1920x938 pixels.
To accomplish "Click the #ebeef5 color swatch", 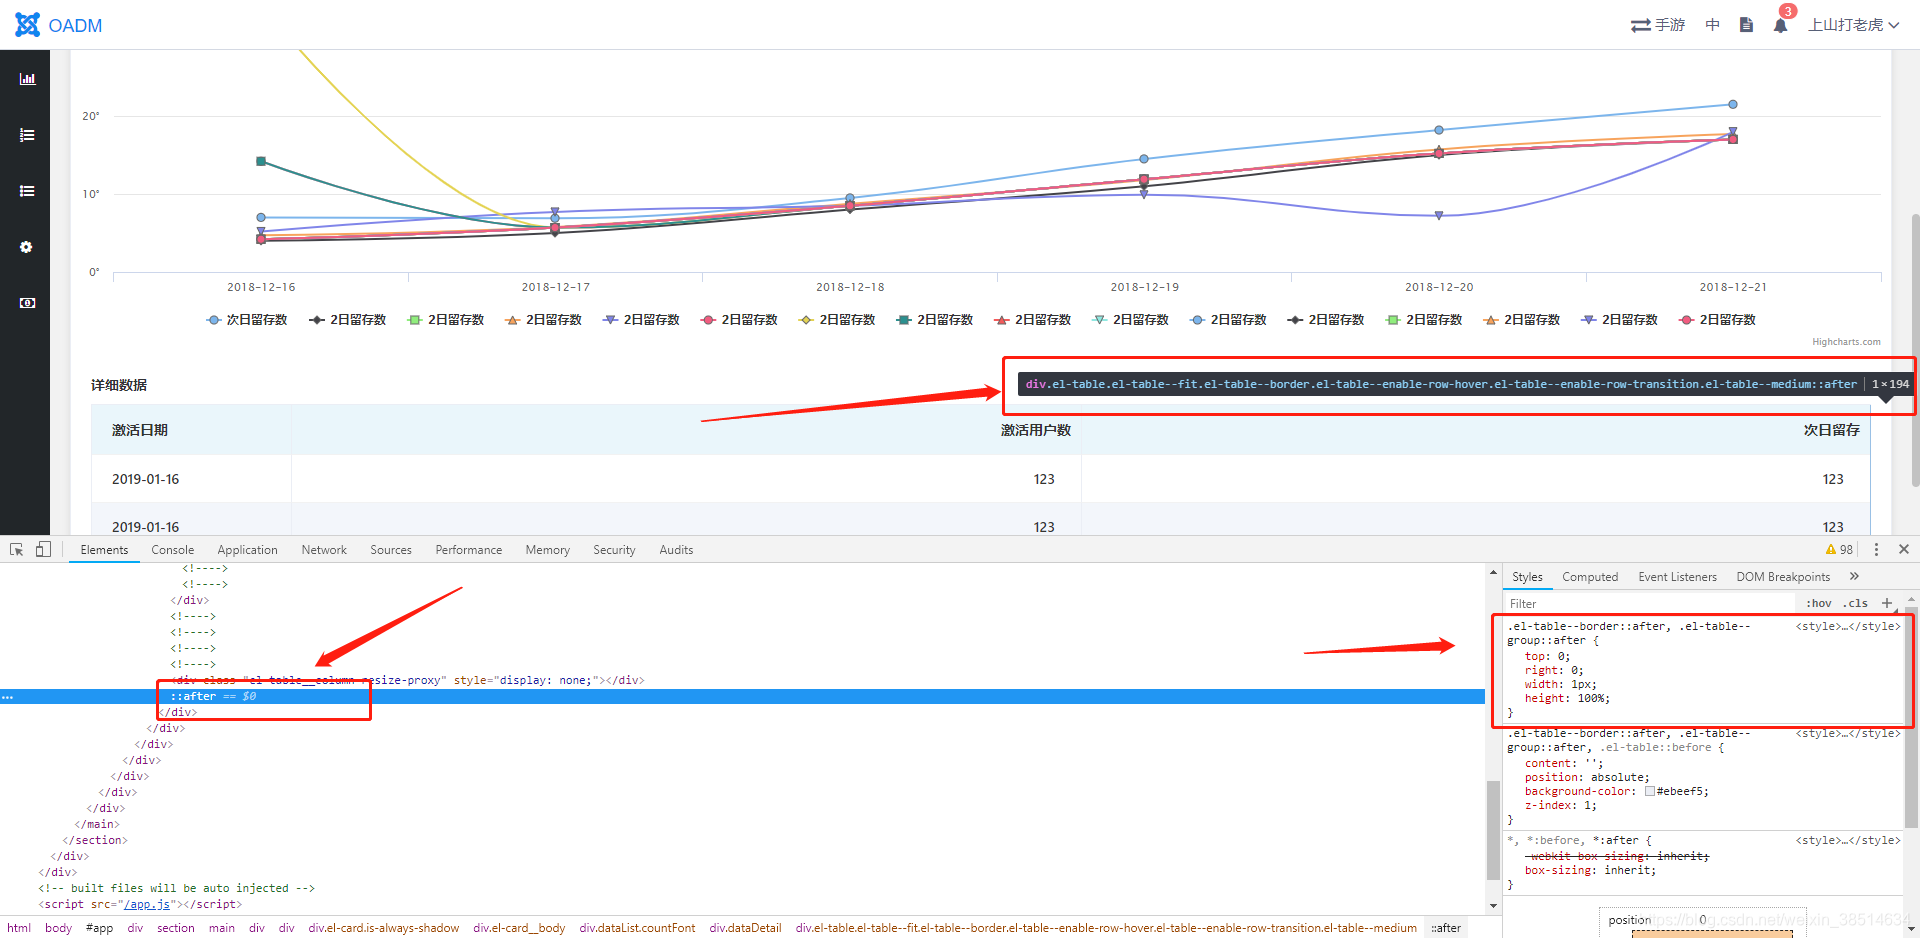I will coord(1650,792).
